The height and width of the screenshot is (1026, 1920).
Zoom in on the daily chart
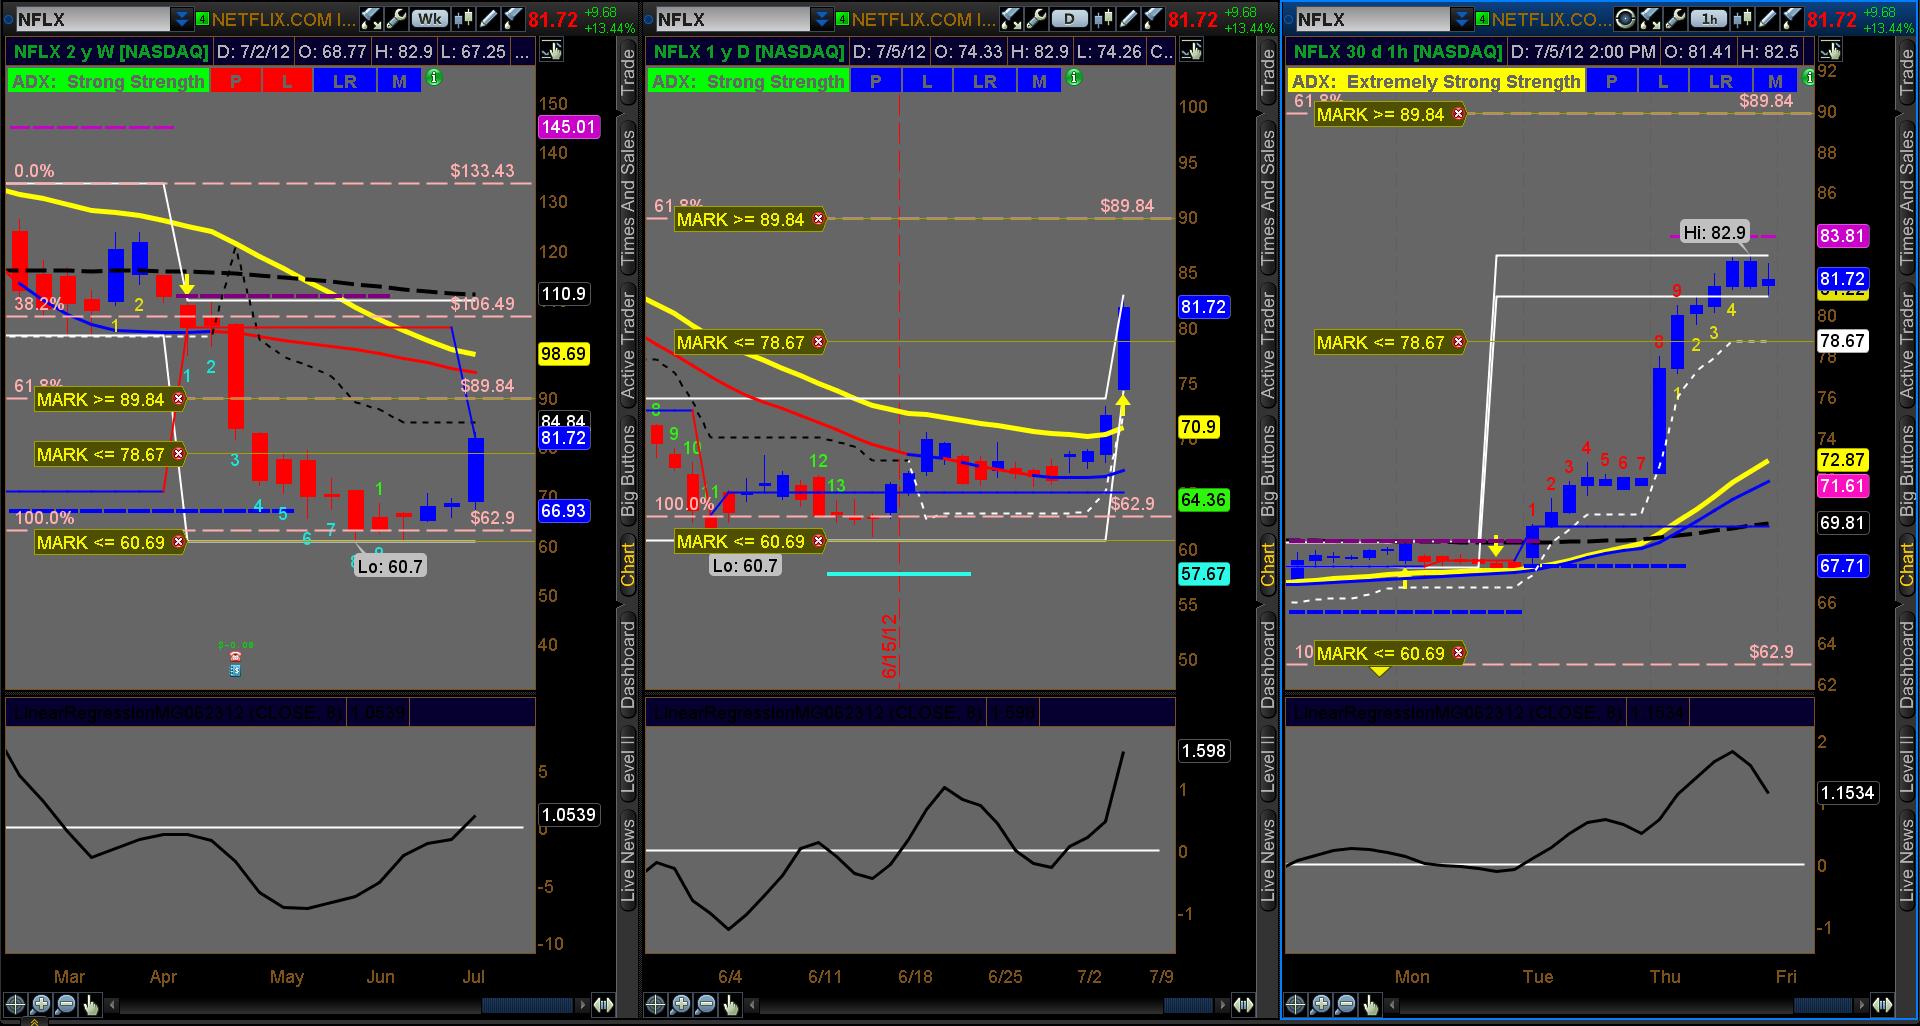tap(681, 1004)
